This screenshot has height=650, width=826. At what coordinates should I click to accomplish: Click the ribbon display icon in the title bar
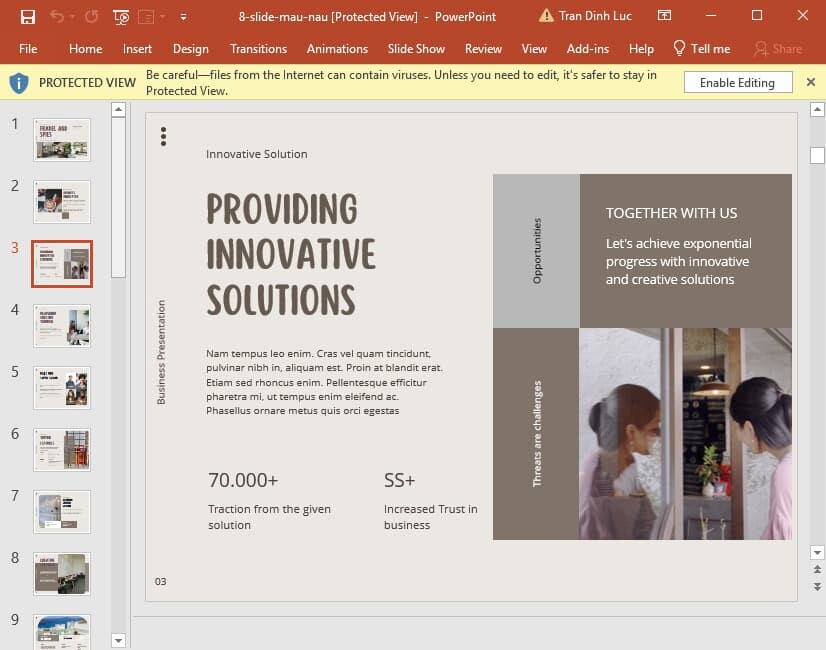point(664,16)
